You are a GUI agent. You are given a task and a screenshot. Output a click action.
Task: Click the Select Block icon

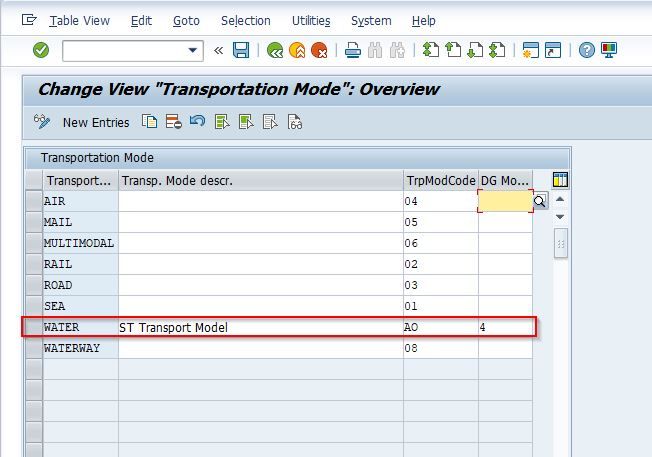246,122
